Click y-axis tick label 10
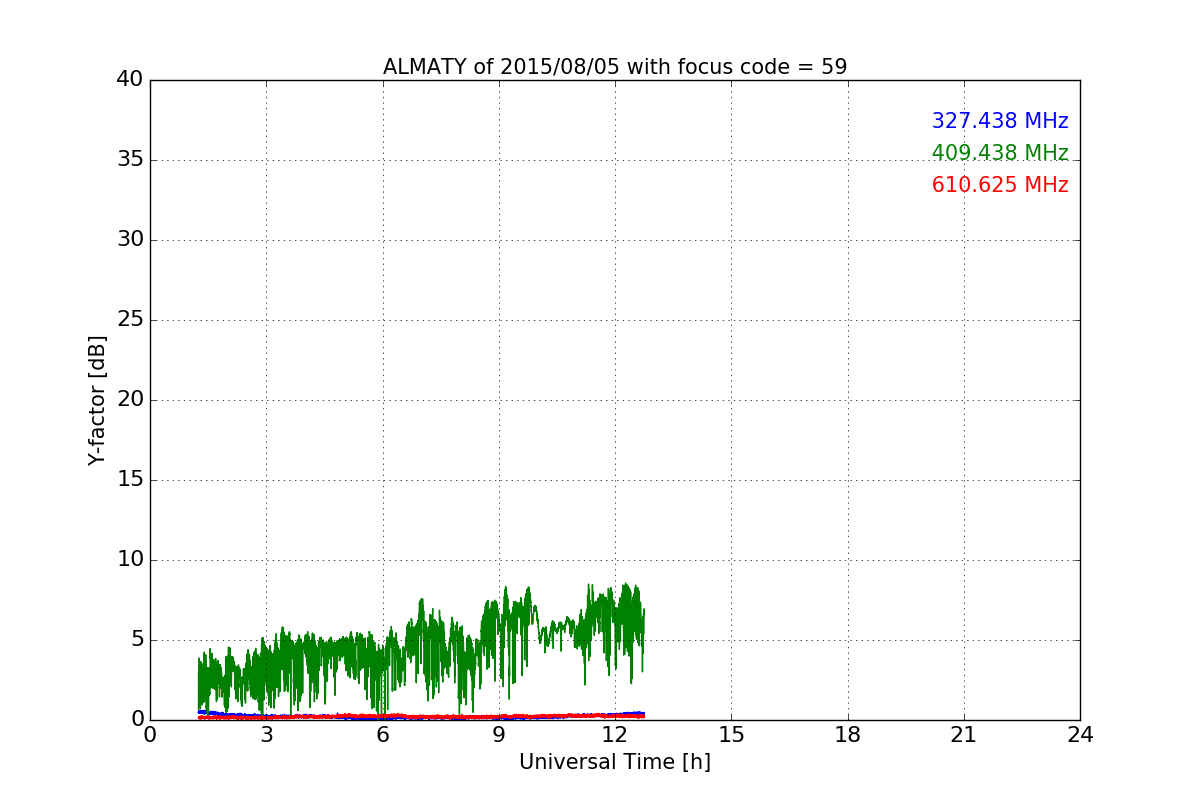The width and height of the screenshot is (1200, 800). (x=130, y=560)
